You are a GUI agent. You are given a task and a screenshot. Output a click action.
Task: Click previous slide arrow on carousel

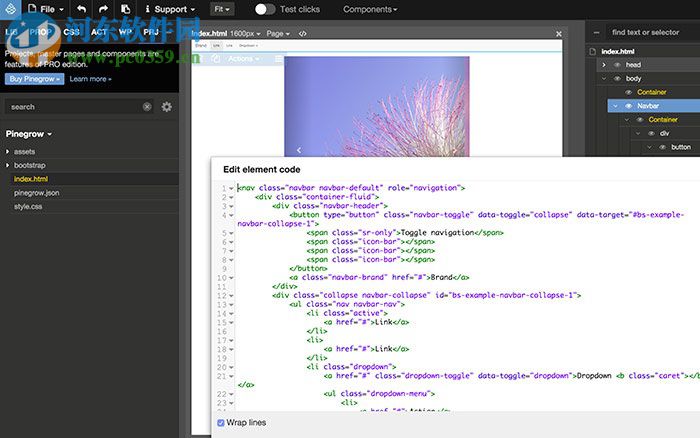point(299,150)
